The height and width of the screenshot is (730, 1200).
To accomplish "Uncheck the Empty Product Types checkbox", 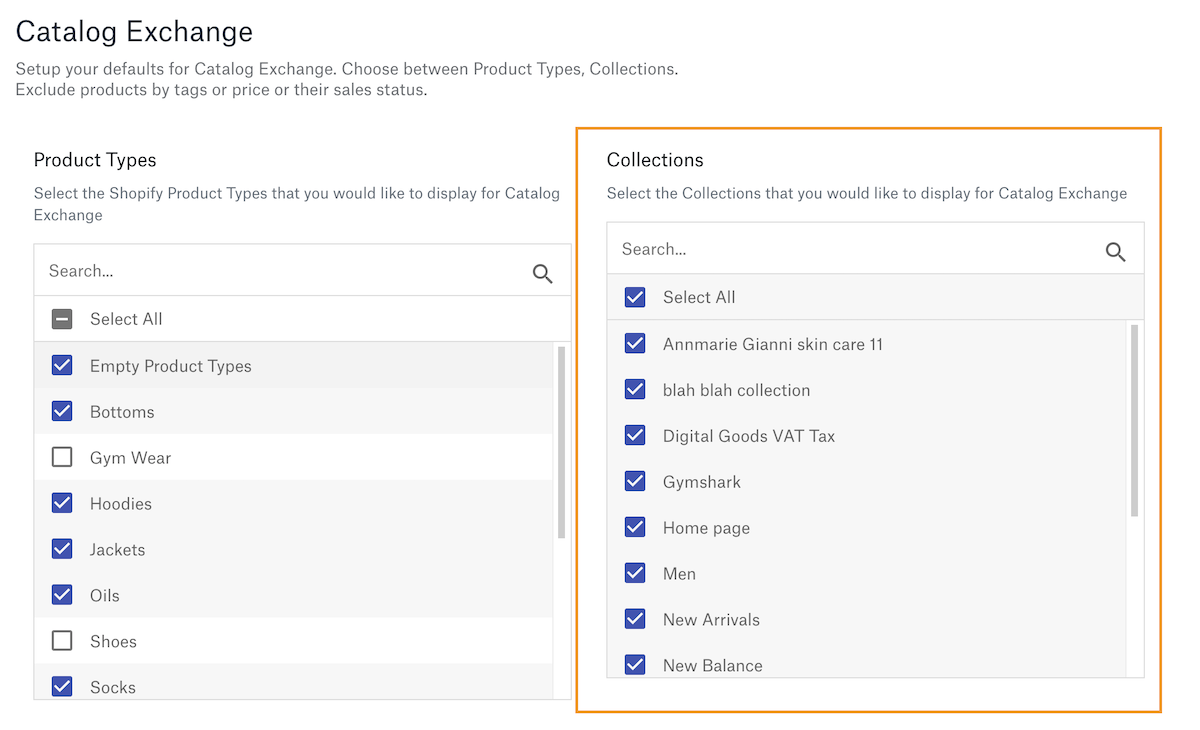I will [x=62, y=365].
